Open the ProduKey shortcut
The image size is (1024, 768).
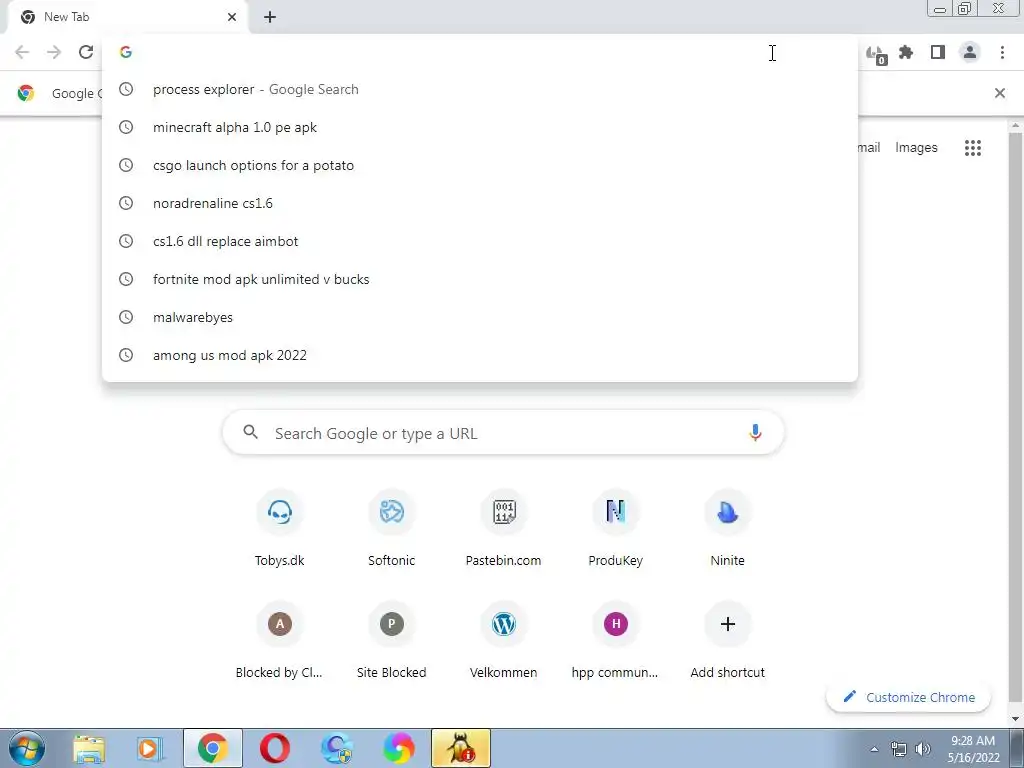615,529
